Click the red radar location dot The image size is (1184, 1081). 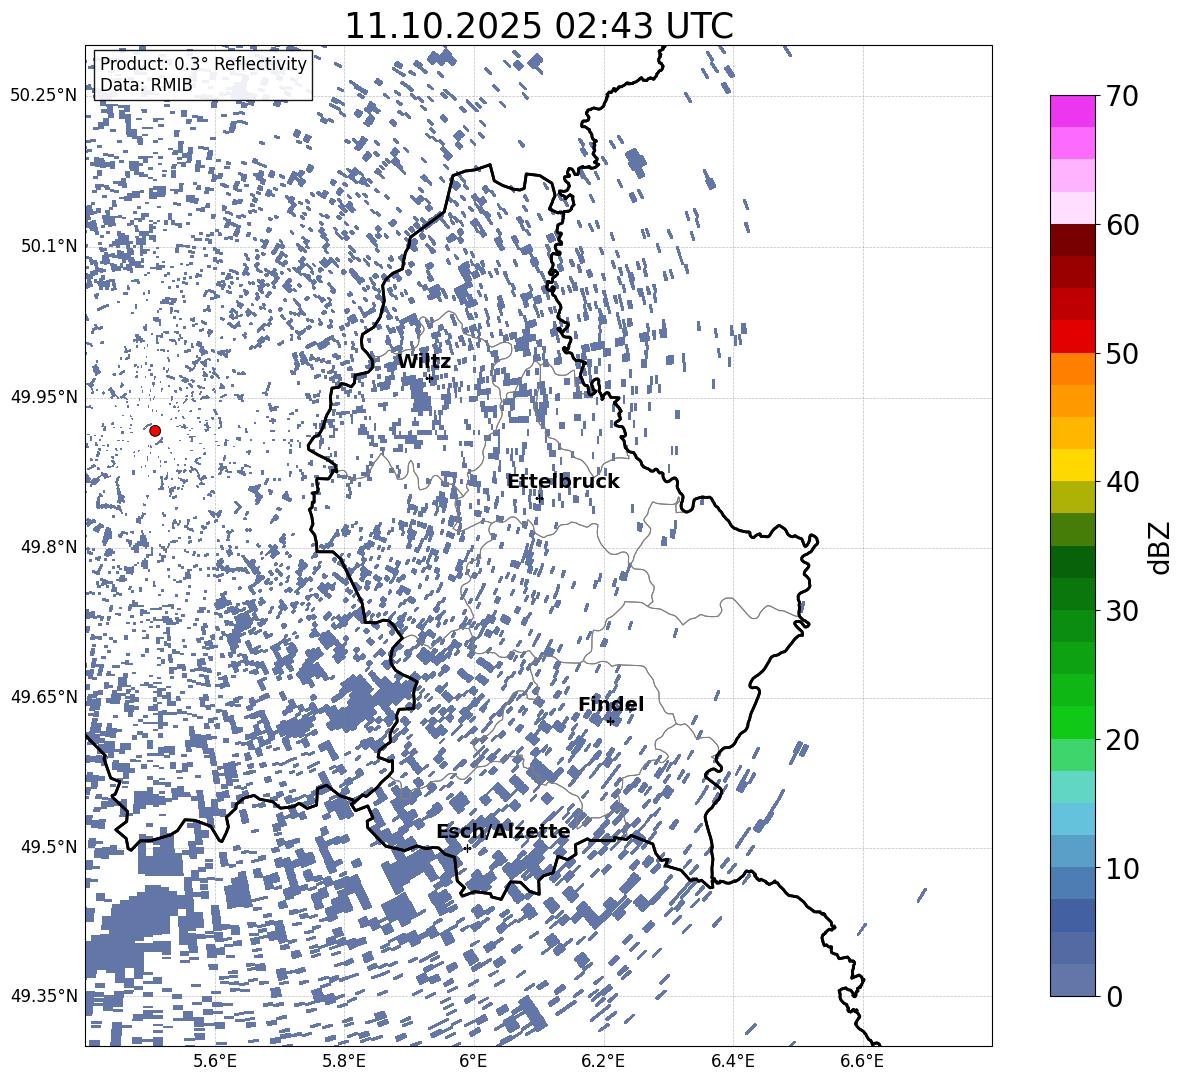[155, 431]
